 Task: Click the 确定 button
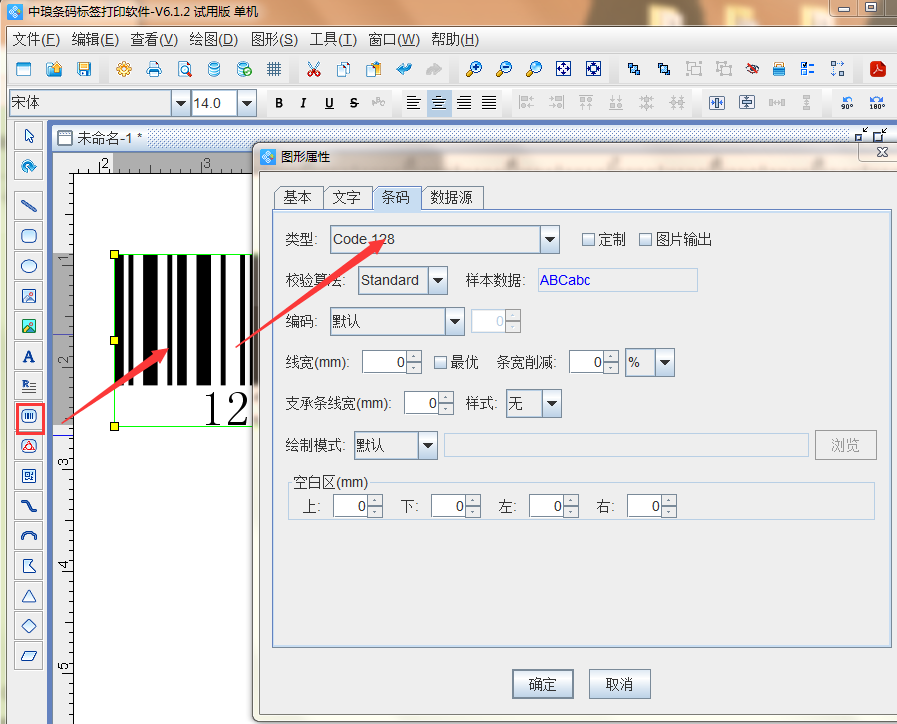pos(542,684)
